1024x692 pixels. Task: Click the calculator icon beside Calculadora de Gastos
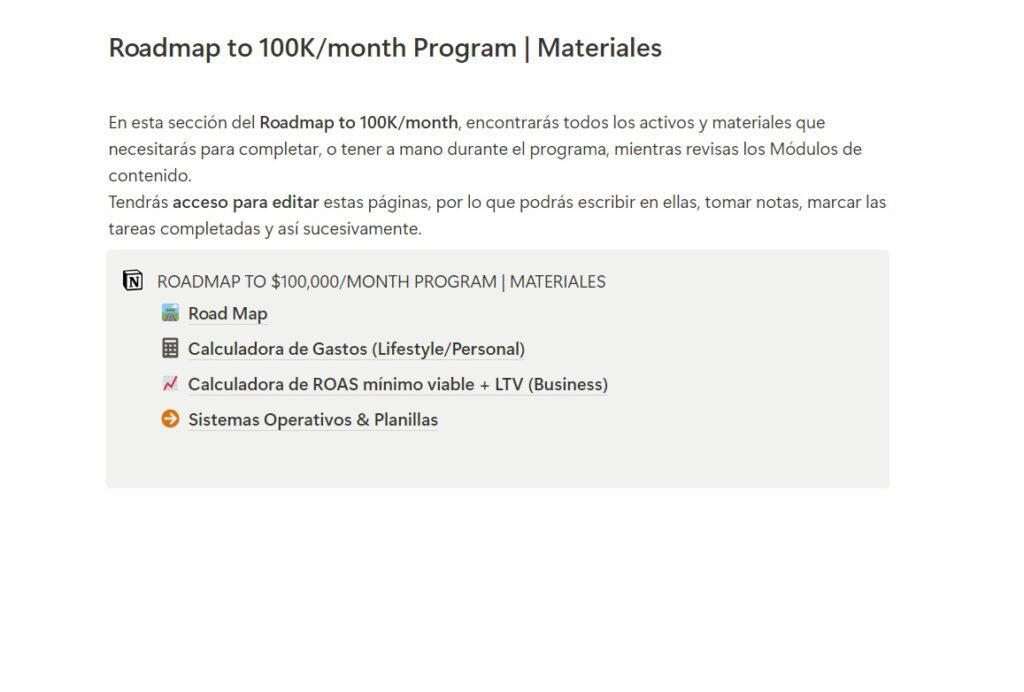click(x=170, y=348)
